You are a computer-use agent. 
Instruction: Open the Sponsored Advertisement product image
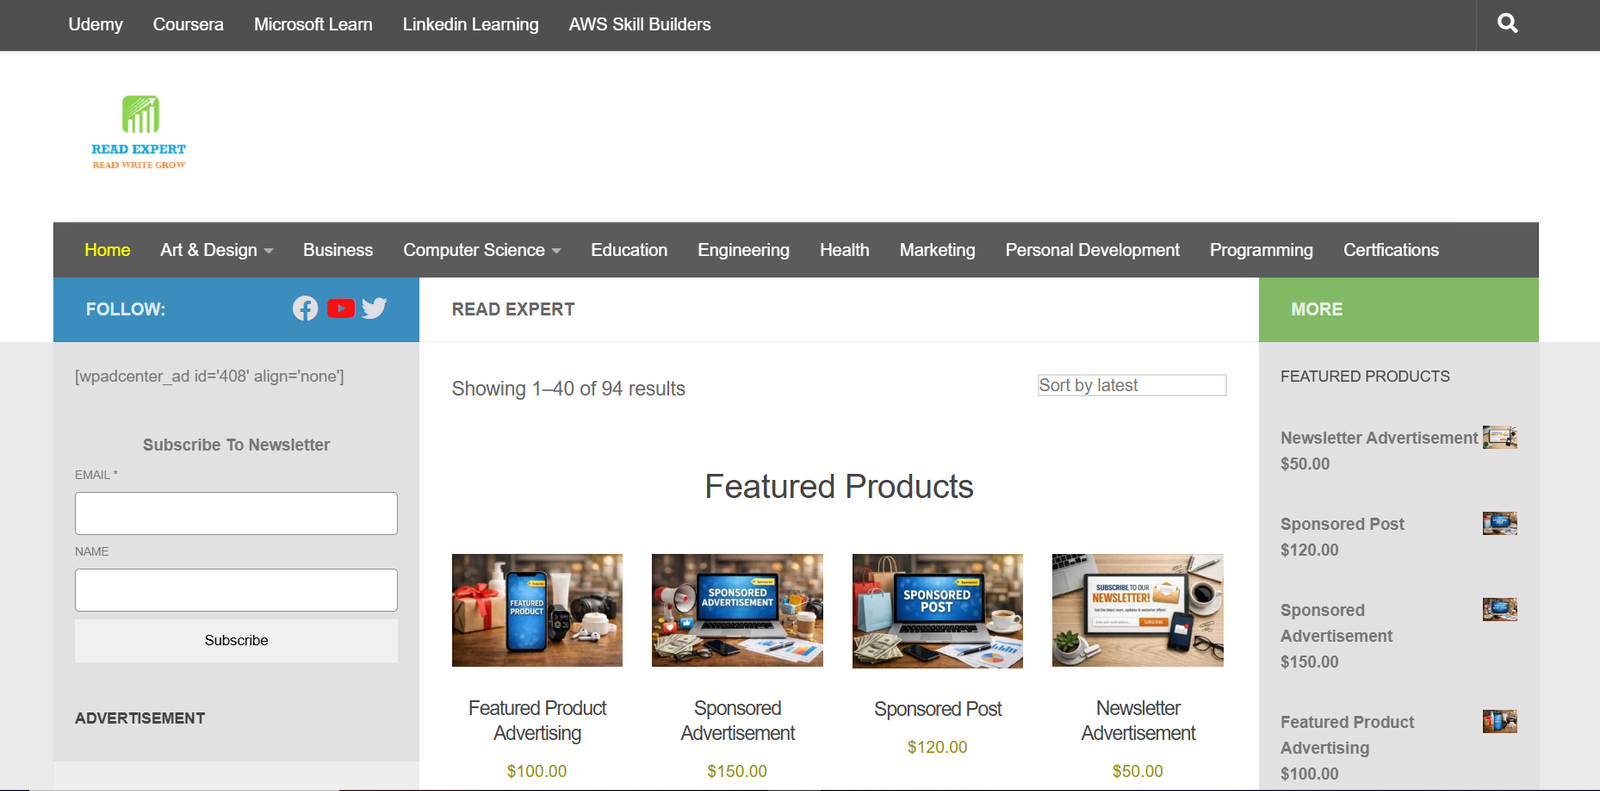pos(737,610)
